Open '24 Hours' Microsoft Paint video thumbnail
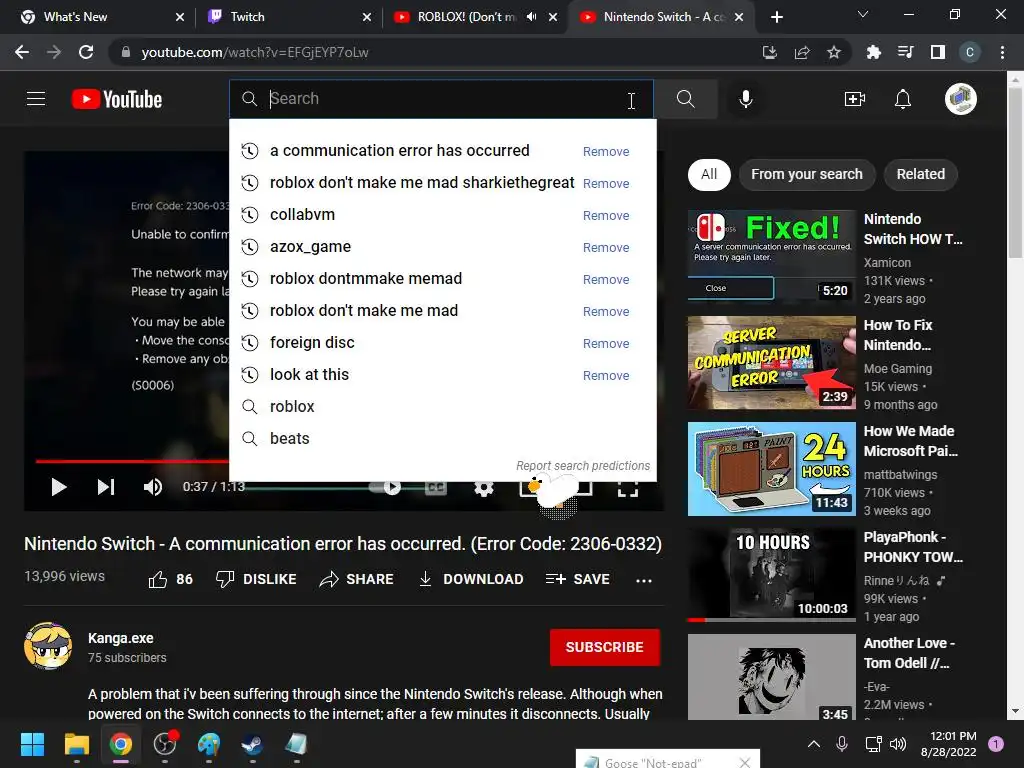1024x768 pixels. point(772,469)
